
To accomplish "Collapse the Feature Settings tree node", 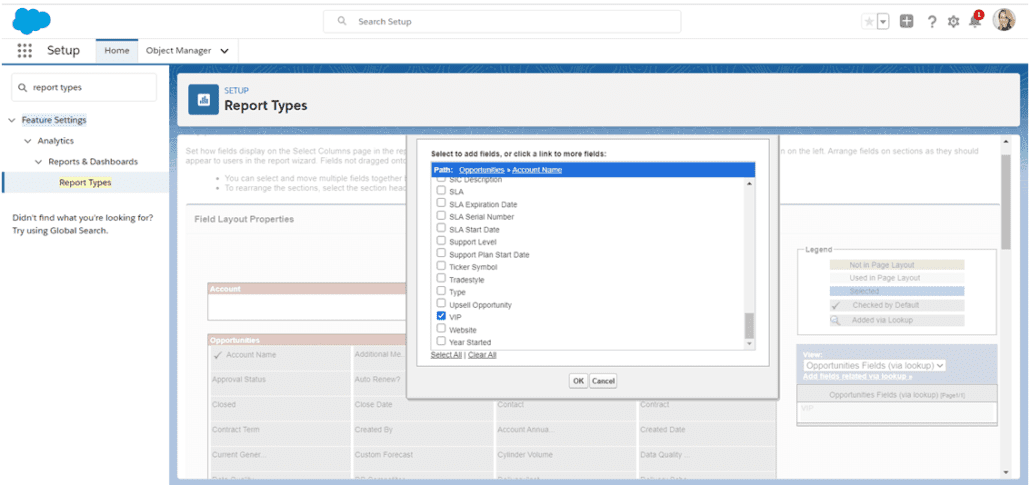I will pyautogui.click(x=12, y=120).
